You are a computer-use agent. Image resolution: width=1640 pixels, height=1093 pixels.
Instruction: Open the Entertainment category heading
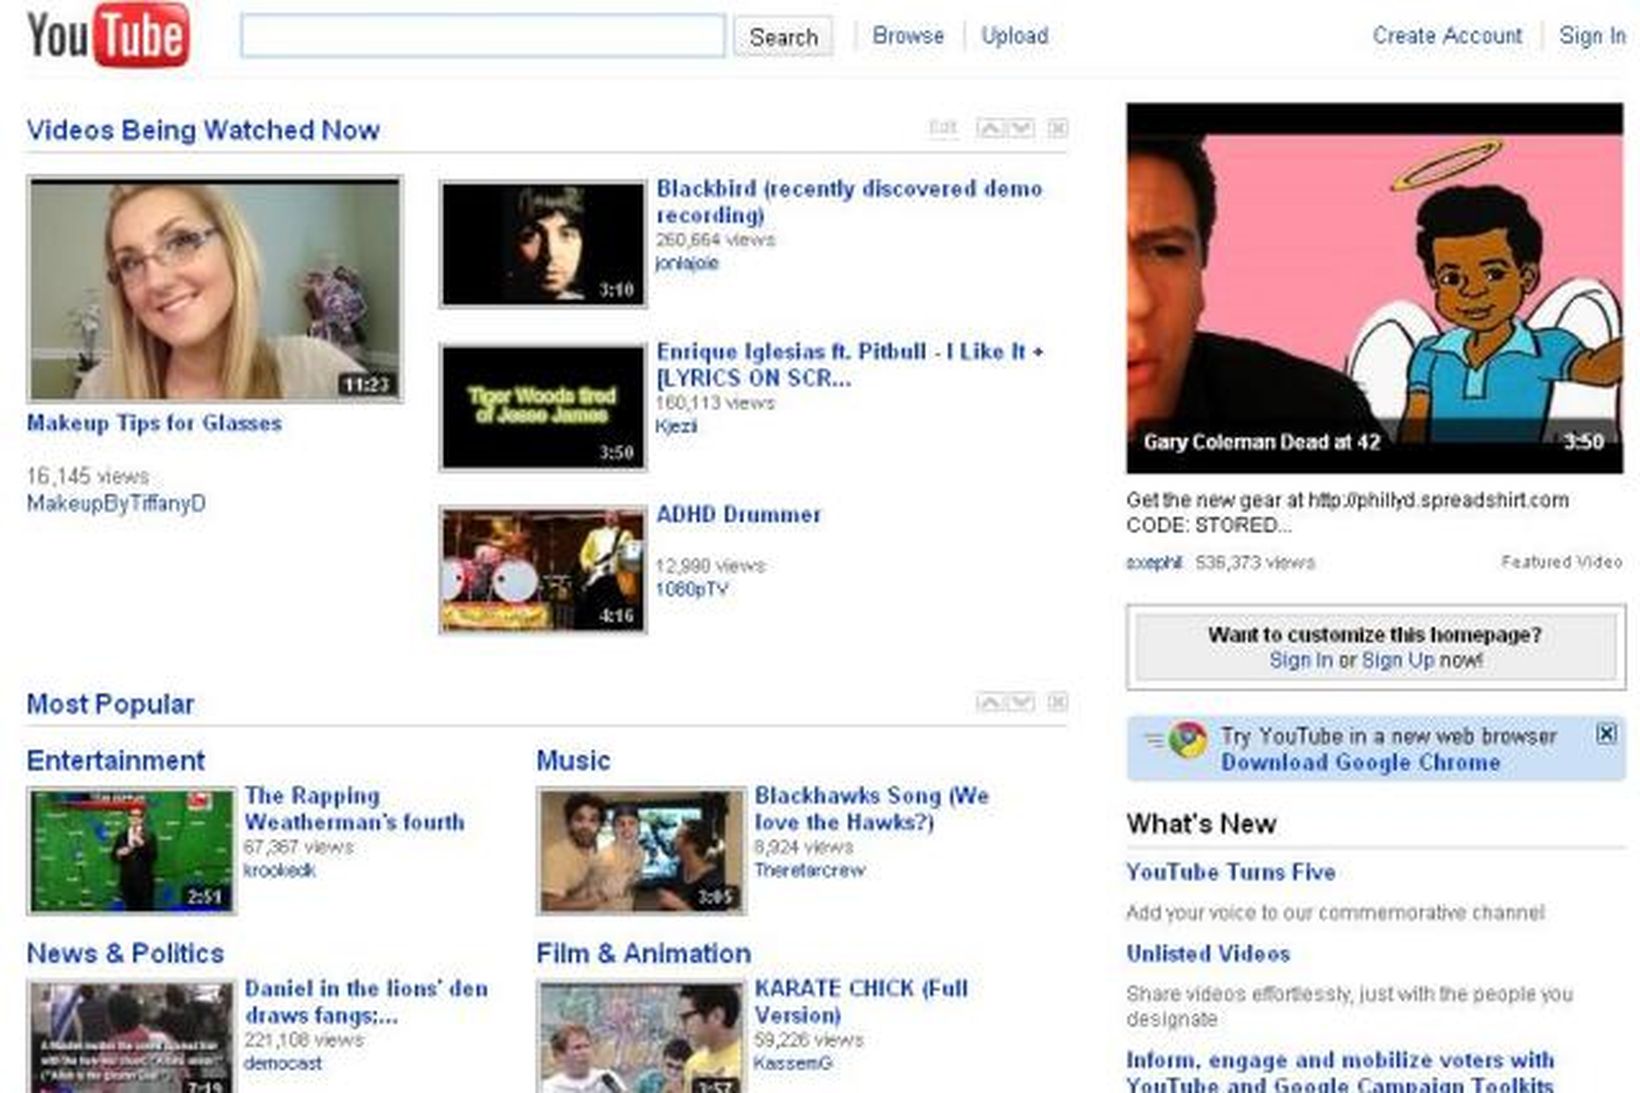(116, 761)
